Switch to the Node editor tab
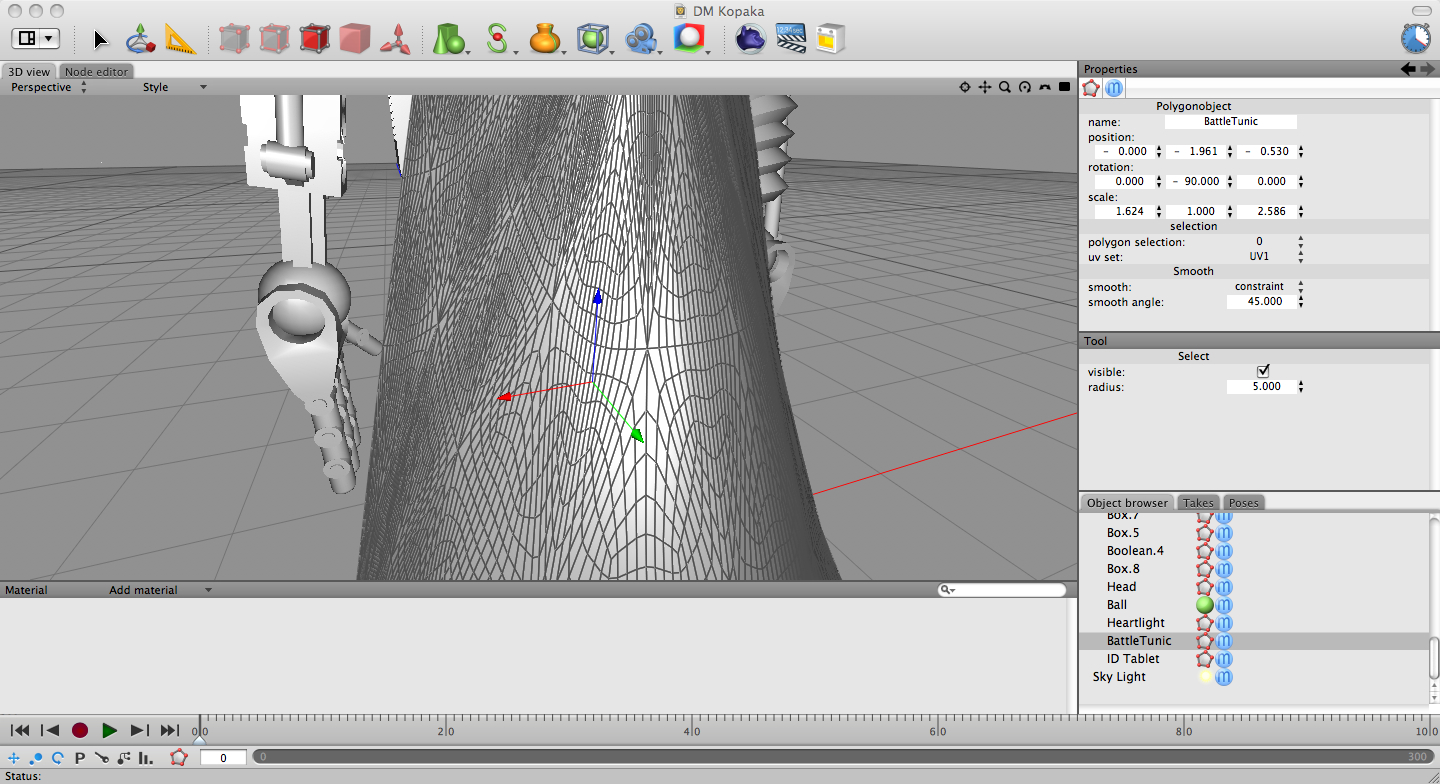Screen dimensions: 1440x784 pyautogui.click(x=96, y=72)
